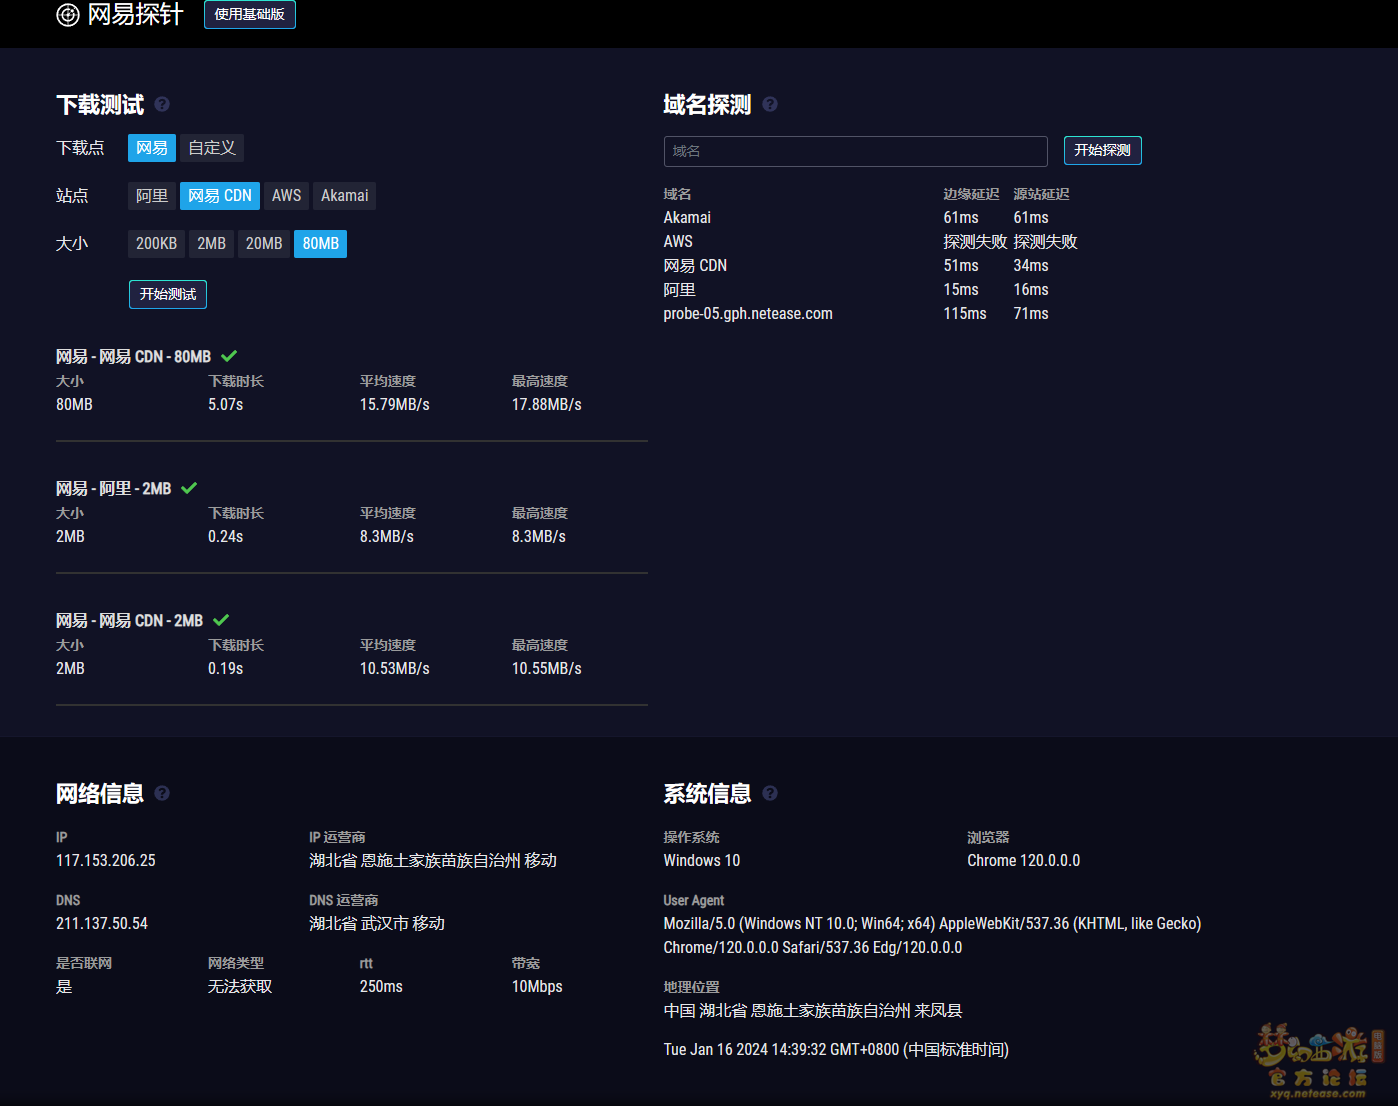Click IP address 117.153.206.25
Image resolution: width=1398 pixels, height=1106 pixels.
[x=106, y=861]
